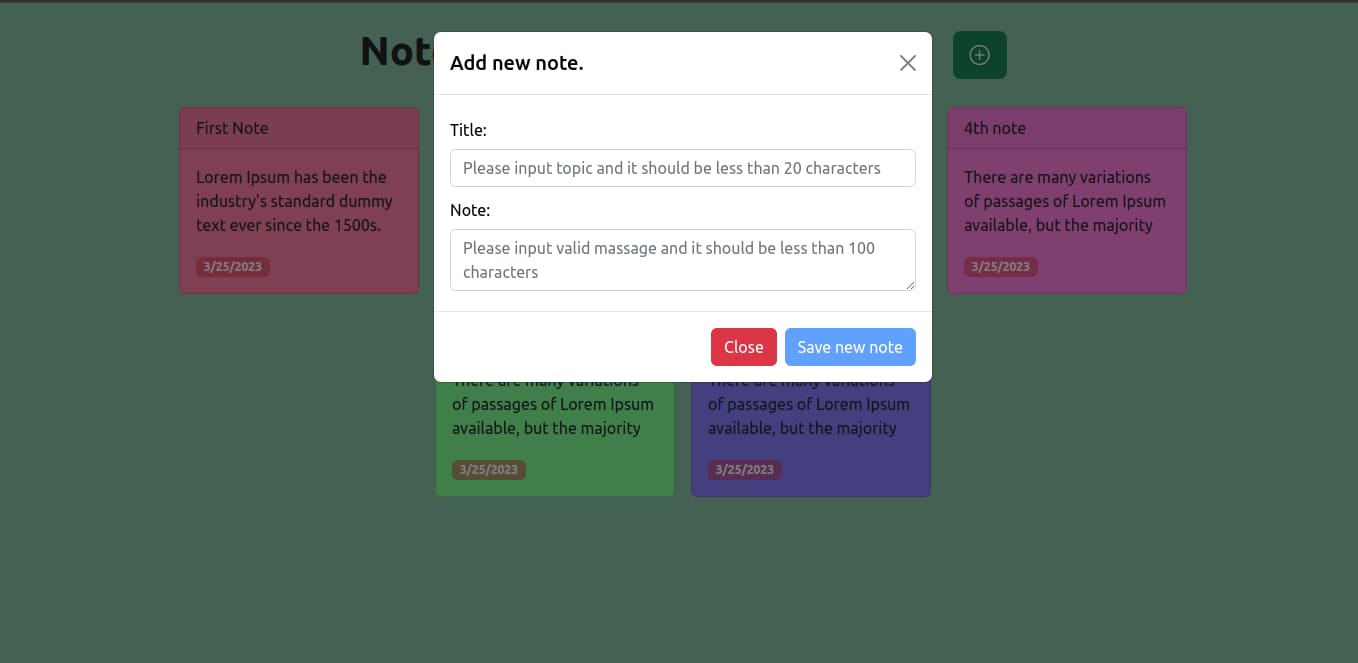1358x663 pixels.
Task: Click the textarea resize handle
Action: [x=911, y=287]
